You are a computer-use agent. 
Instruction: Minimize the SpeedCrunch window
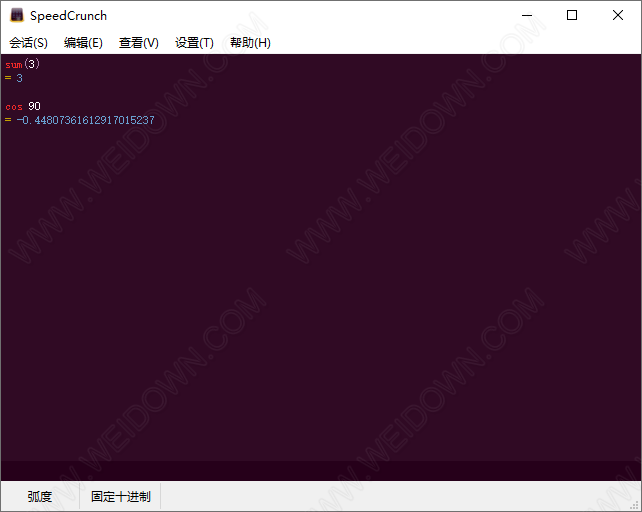click(527, 15)
